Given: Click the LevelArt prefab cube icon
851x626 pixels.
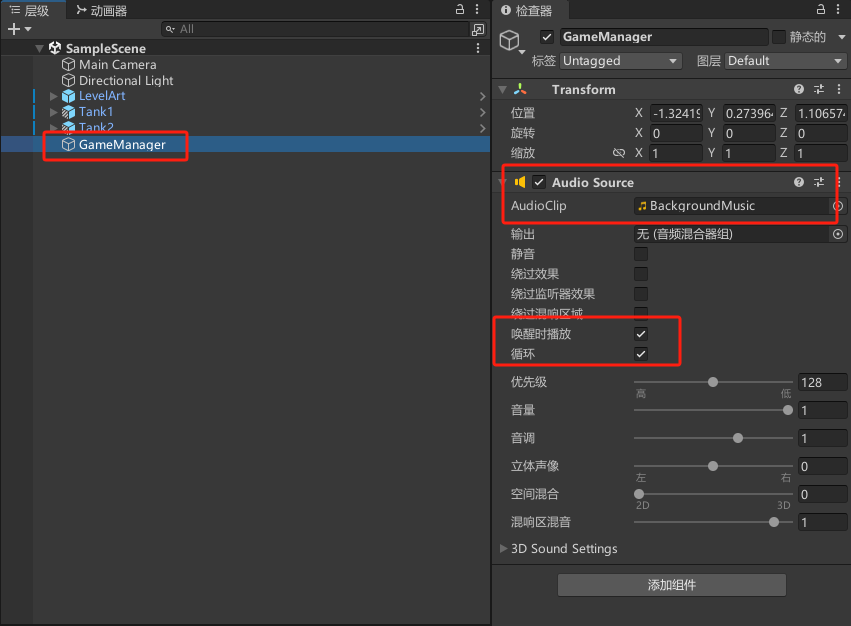Looking at the screenshot, I should [68, 96].
